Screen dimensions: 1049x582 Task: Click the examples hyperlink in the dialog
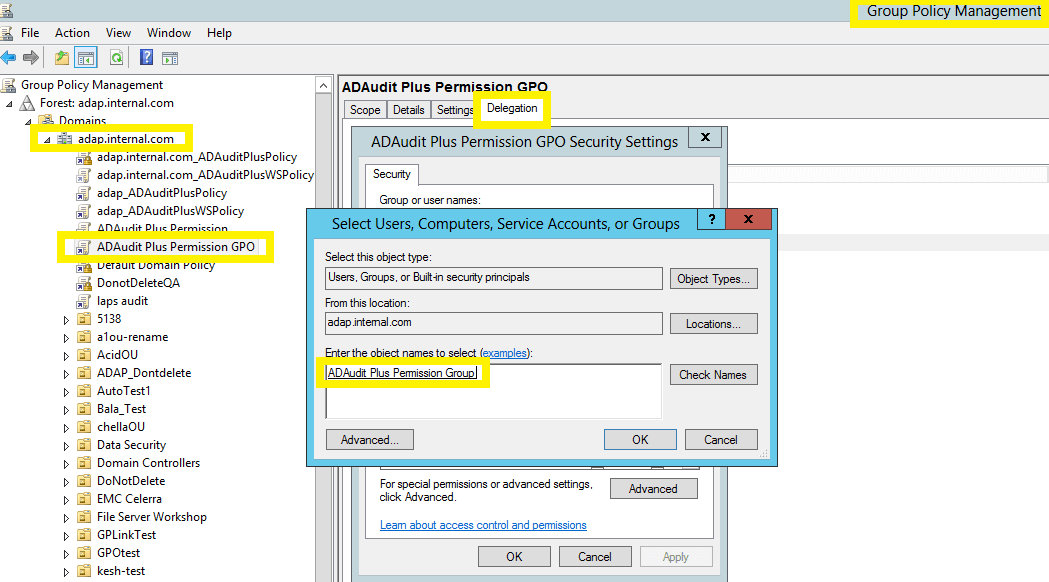(505, 352)
